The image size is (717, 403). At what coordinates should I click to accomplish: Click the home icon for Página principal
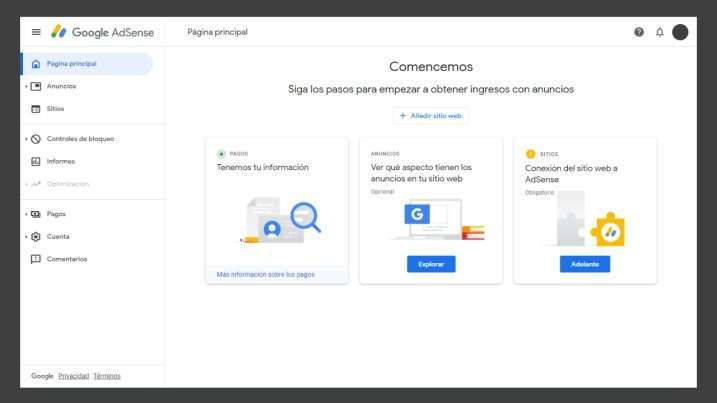(x=36, y=64)
